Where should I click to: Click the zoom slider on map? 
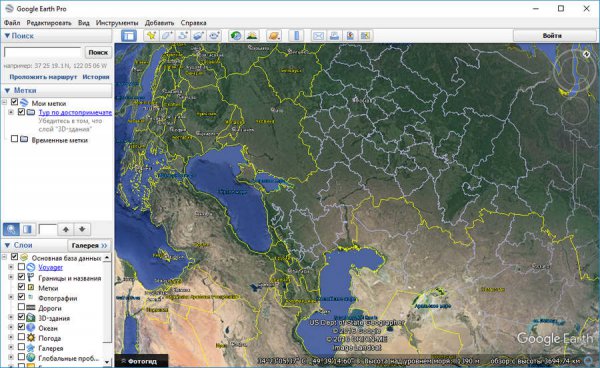point(574,168)
